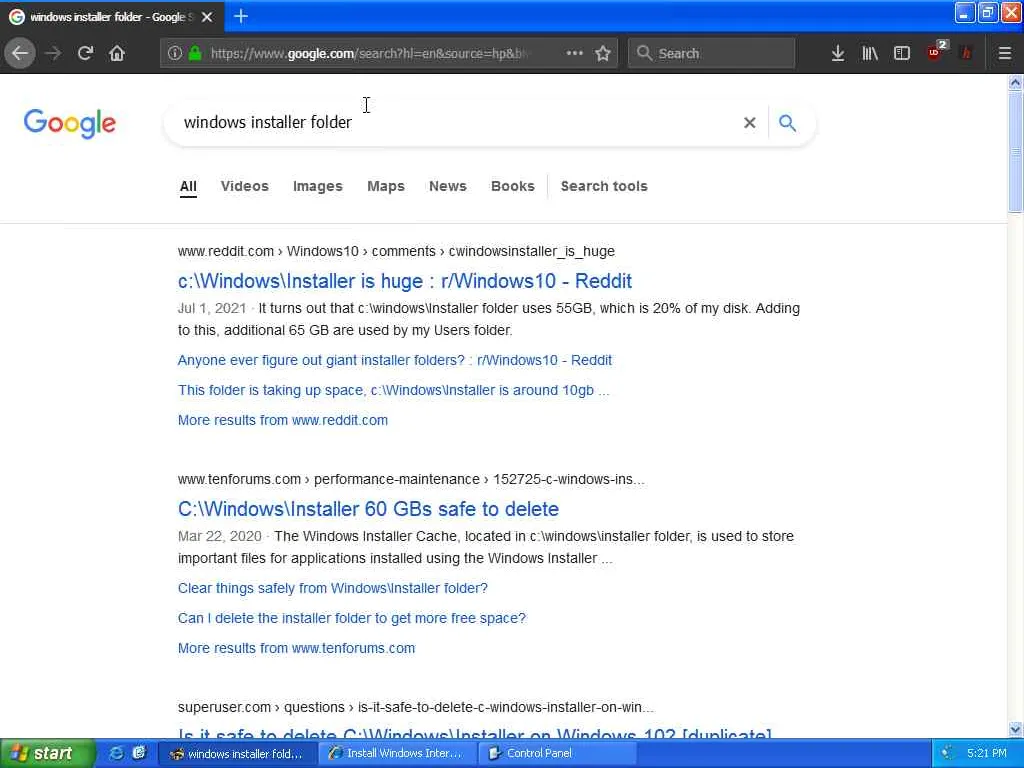The height and width of the screenshot is (768, 1024).
Task: Close the Google search tab
Action: [x=207, y=17]
